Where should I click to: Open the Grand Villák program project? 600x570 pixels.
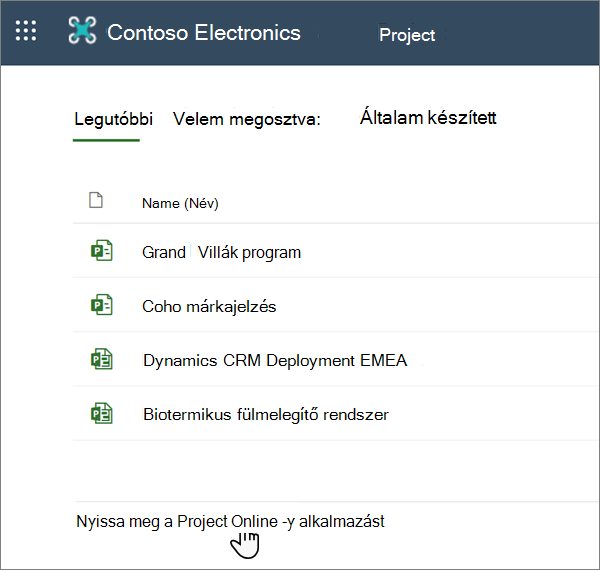pos(221,252)
